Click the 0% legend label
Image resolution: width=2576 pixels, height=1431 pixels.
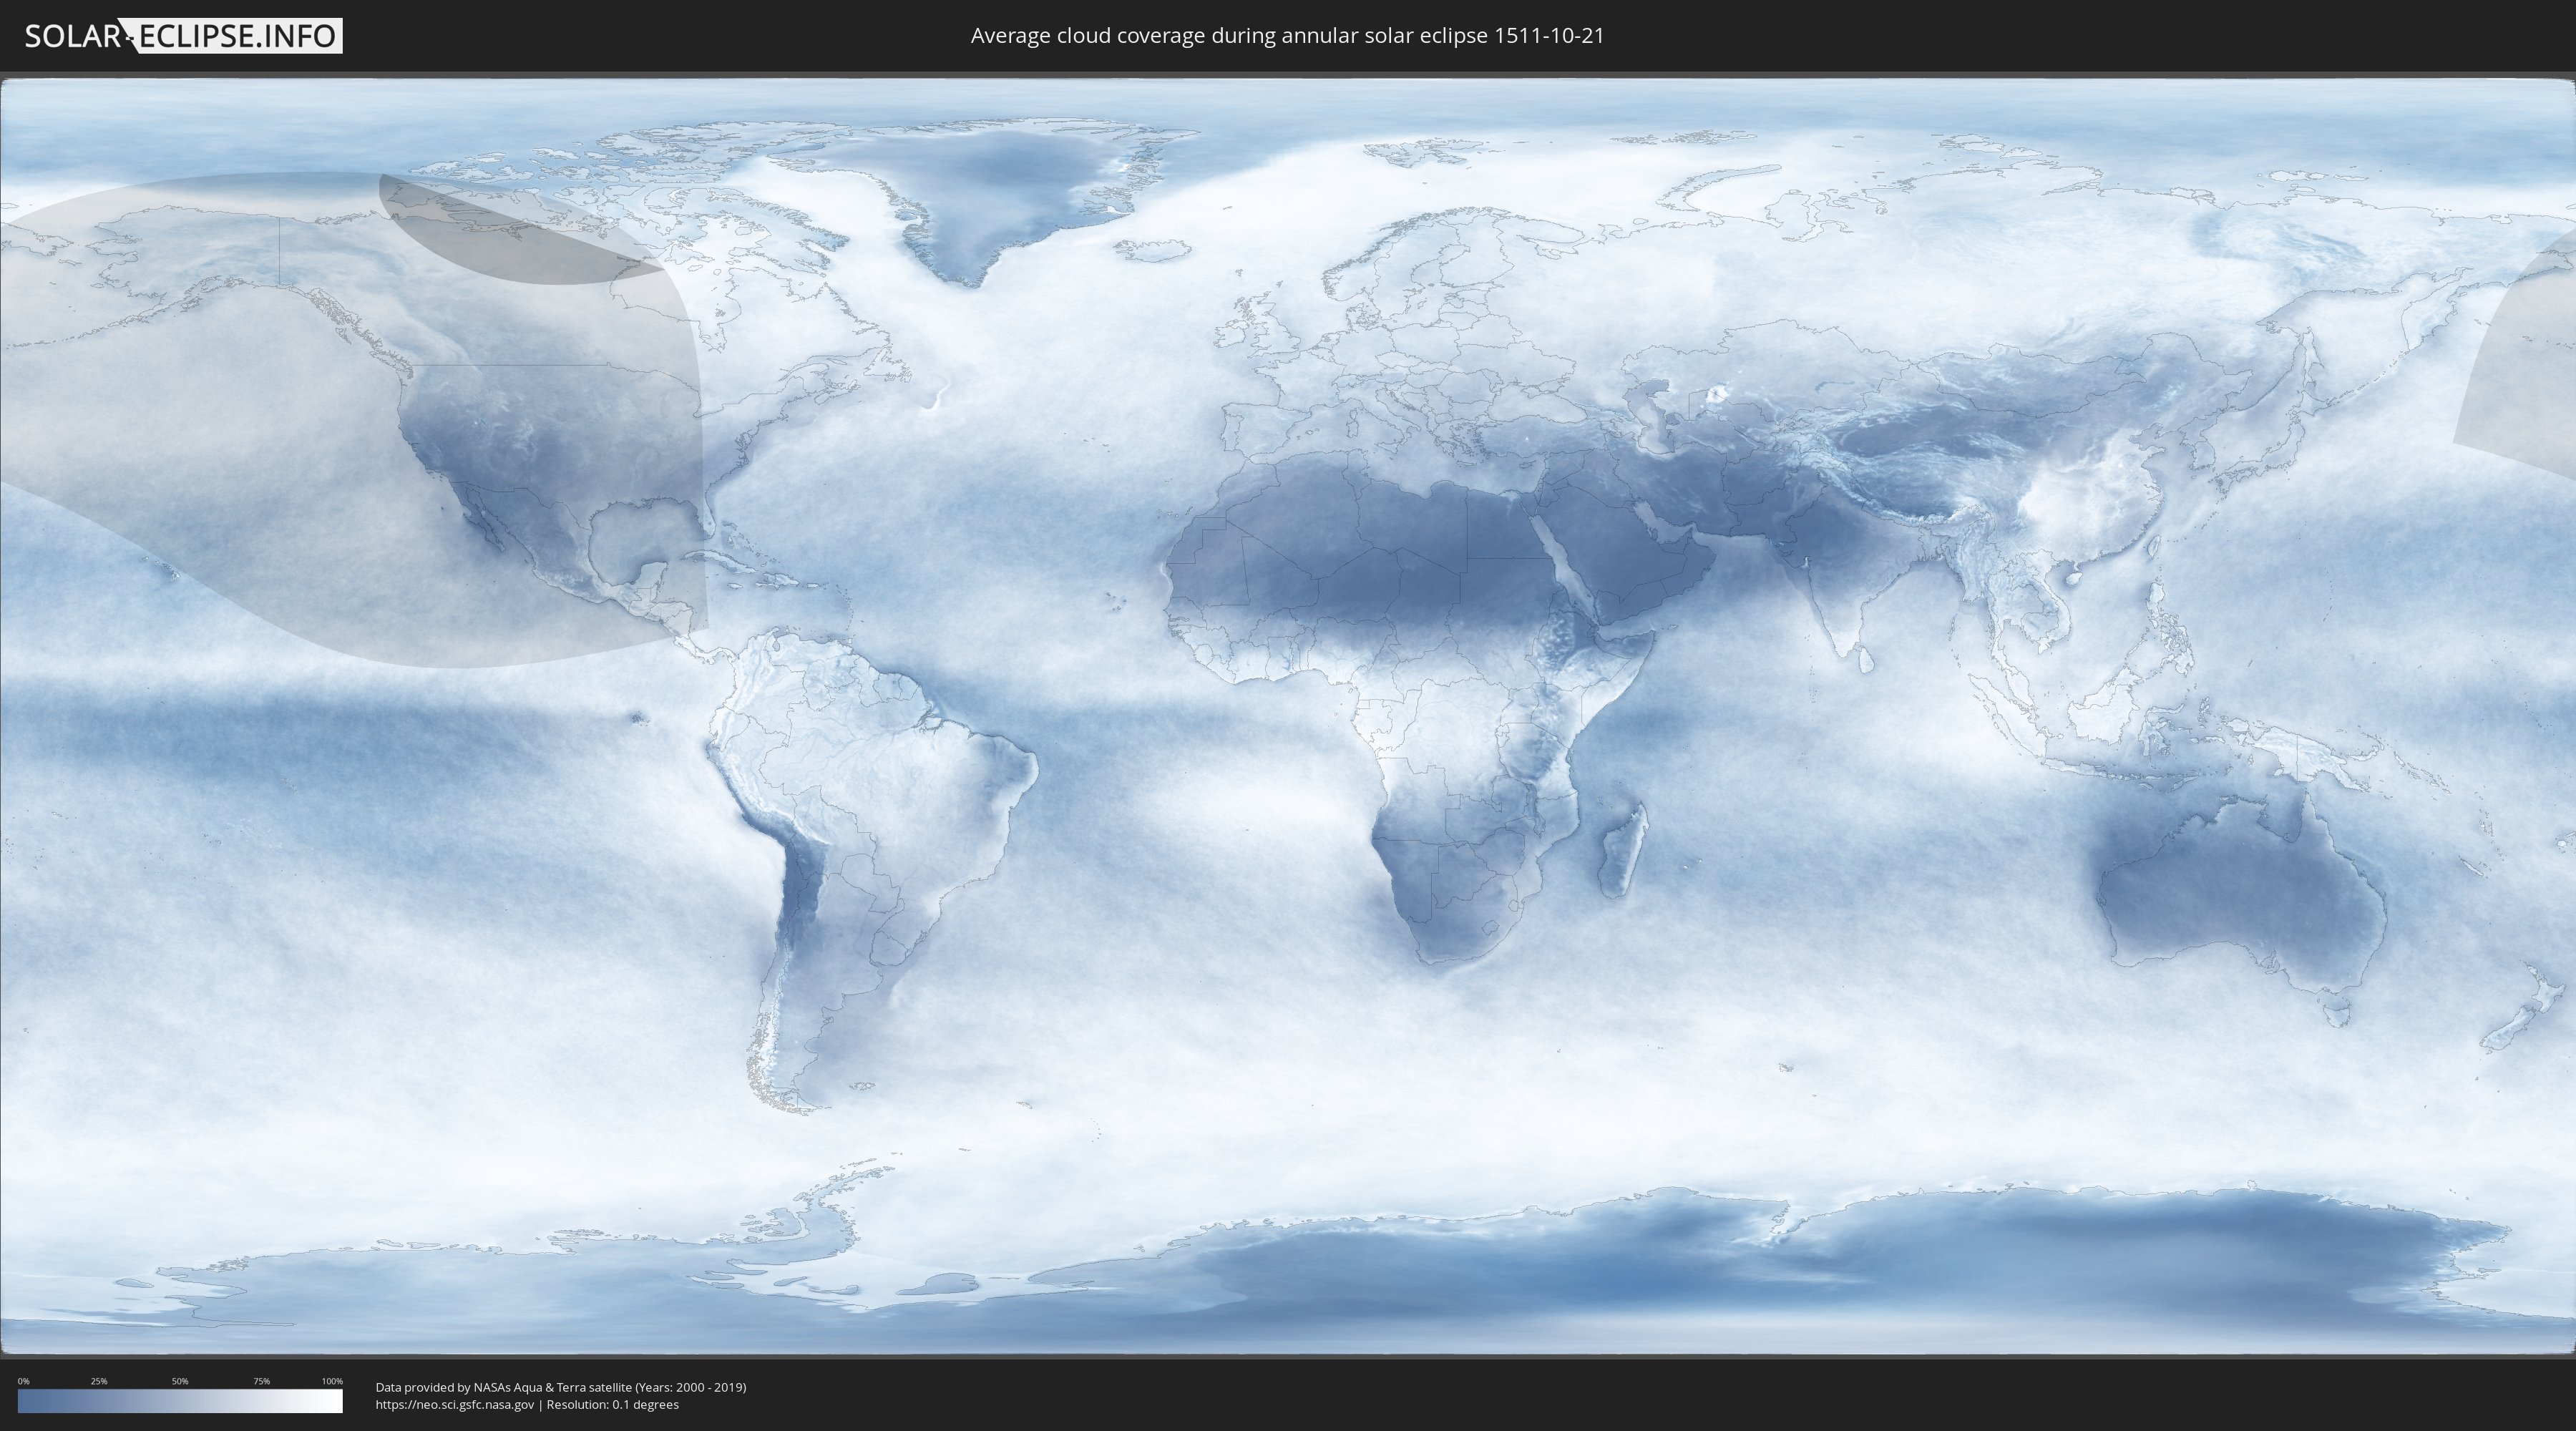(x=23, y=1381)
